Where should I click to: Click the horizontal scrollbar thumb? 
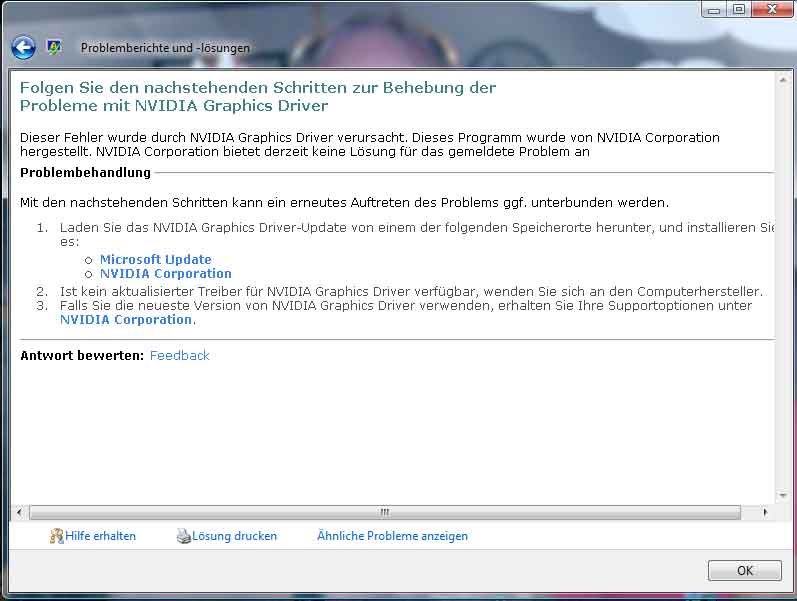[x=385, y=513]
